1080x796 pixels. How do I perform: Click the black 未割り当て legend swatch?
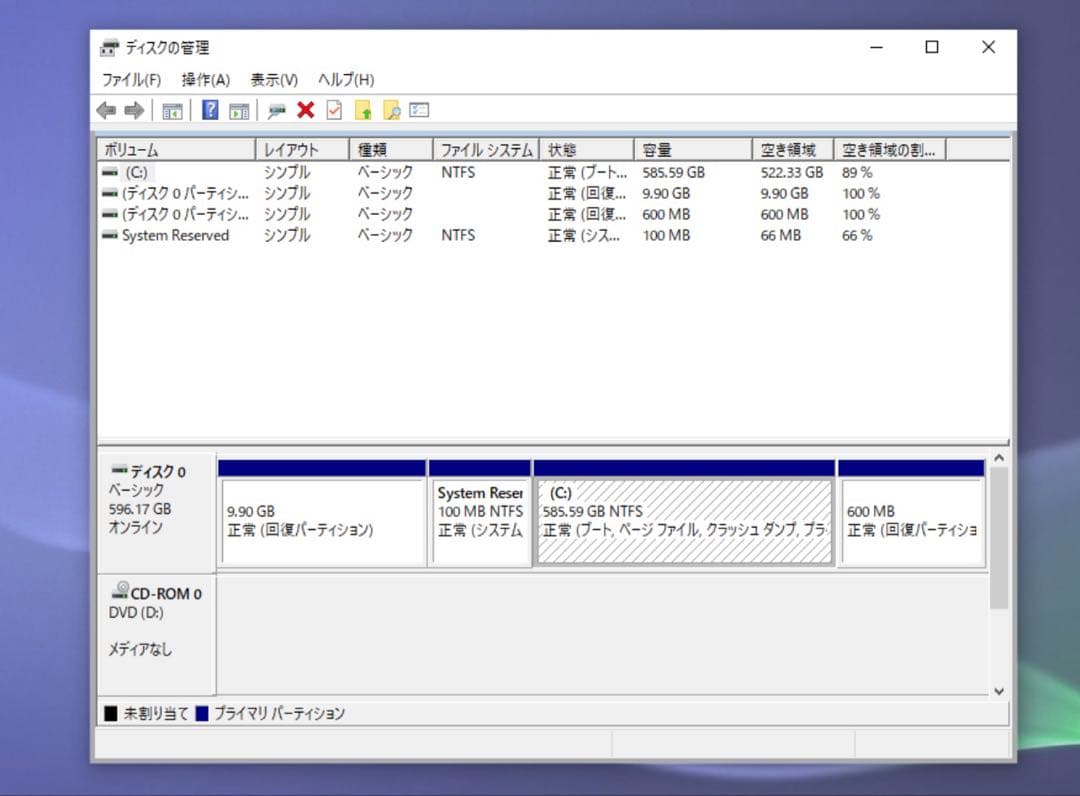point(111,713)
